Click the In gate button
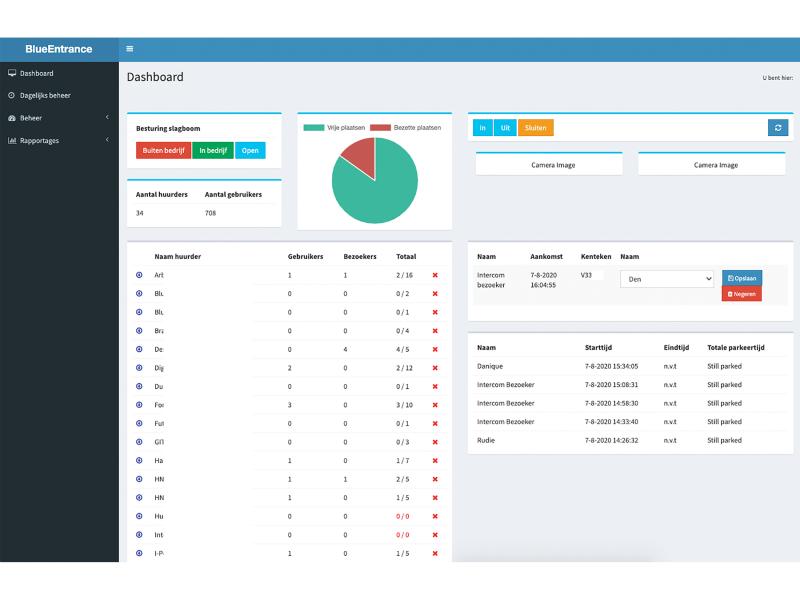 click(483, 128)
